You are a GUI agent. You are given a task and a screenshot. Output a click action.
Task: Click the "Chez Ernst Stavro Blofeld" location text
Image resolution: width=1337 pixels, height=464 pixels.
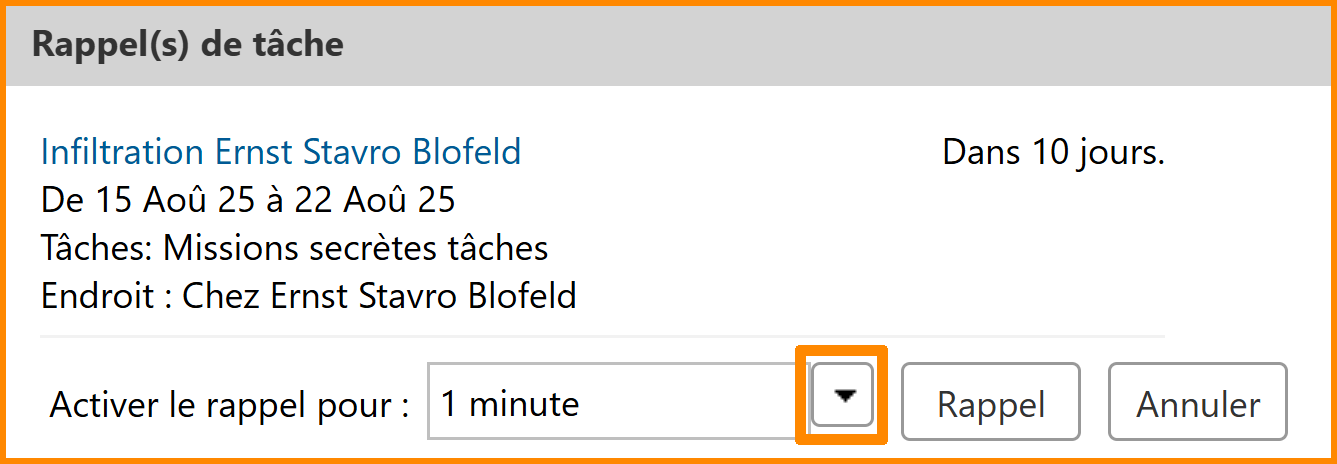point(379,295)
